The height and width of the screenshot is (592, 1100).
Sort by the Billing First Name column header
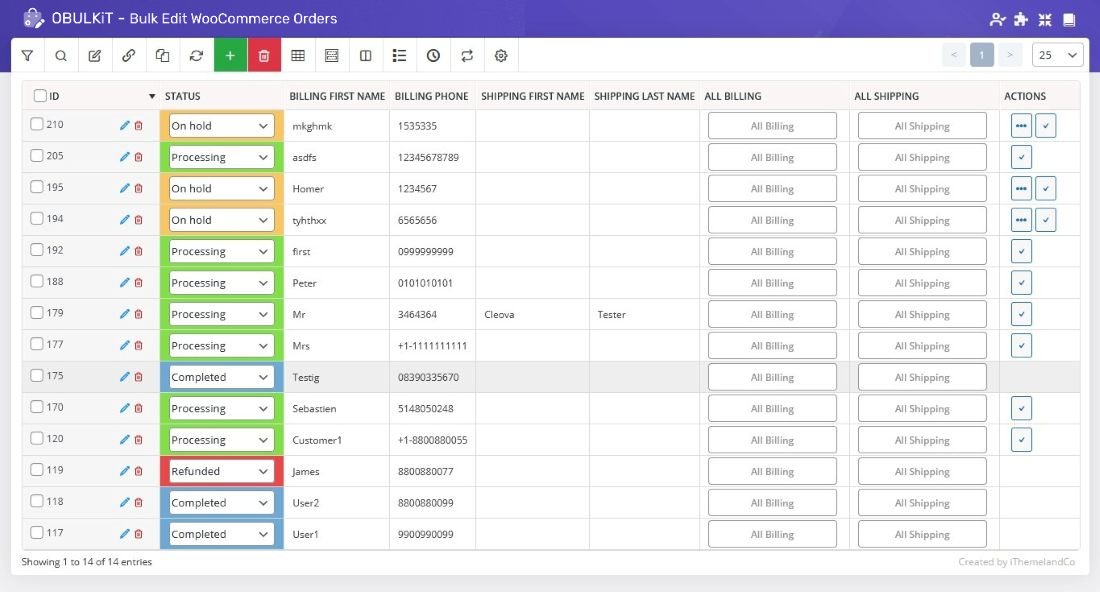(337, 97)
